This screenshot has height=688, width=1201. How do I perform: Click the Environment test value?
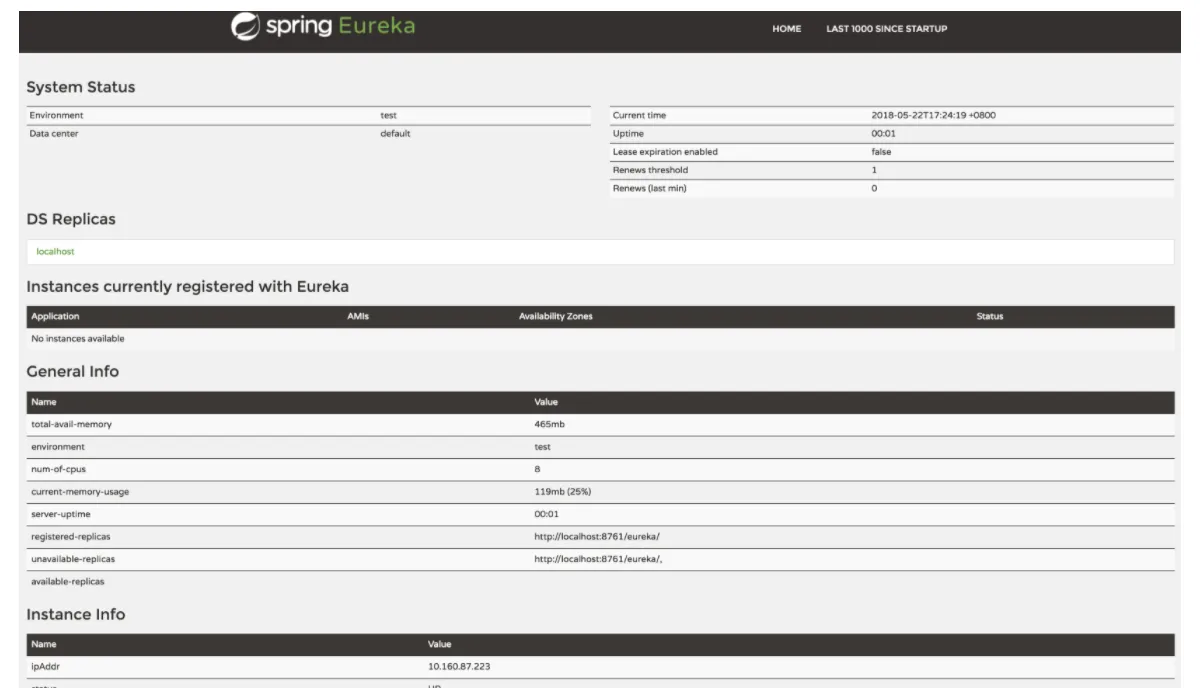pyautogui.click(x=389, y=115)
